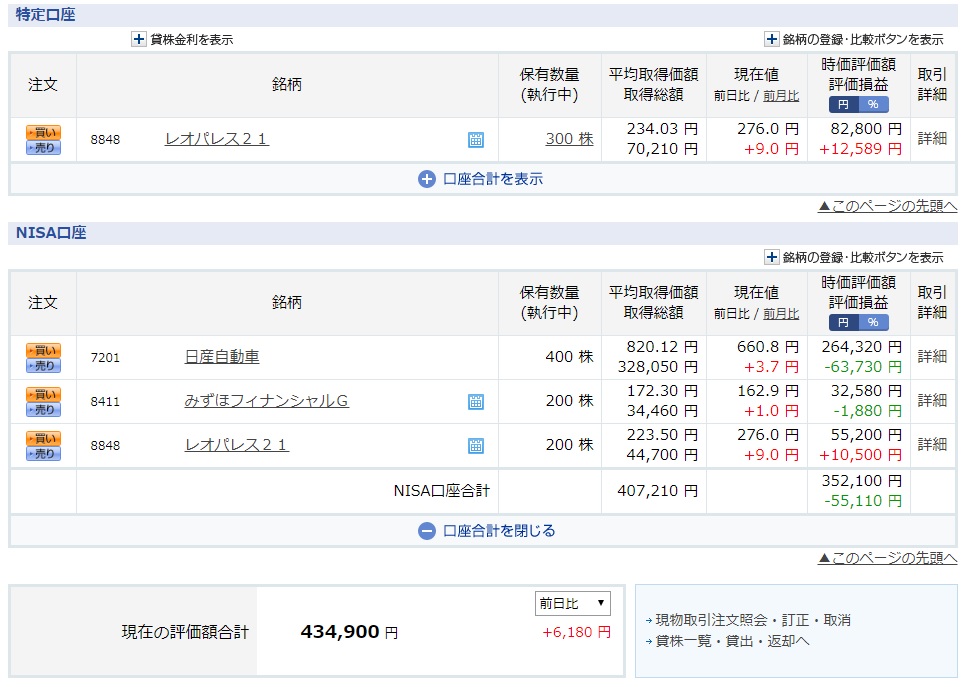Image resolution: width=967 pixels, height=687 pixels.
Task: Click the -63,730 円 loss value
Action: (x=863, y=367)
